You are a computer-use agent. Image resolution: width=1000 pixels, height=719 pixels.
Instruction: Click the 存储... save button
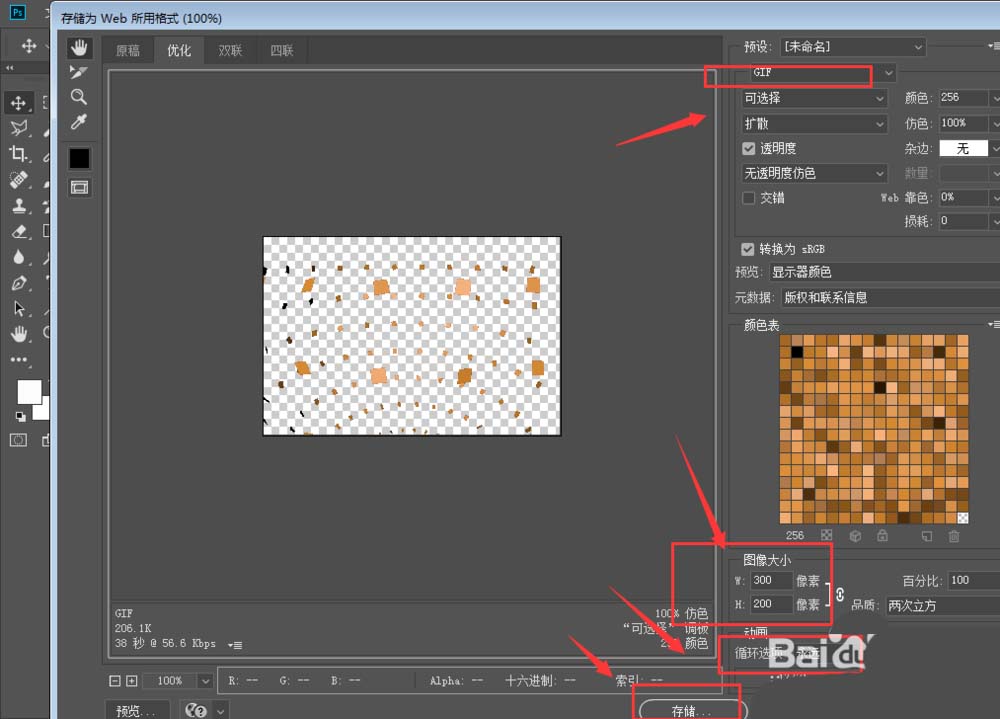(x=692, y=710)
